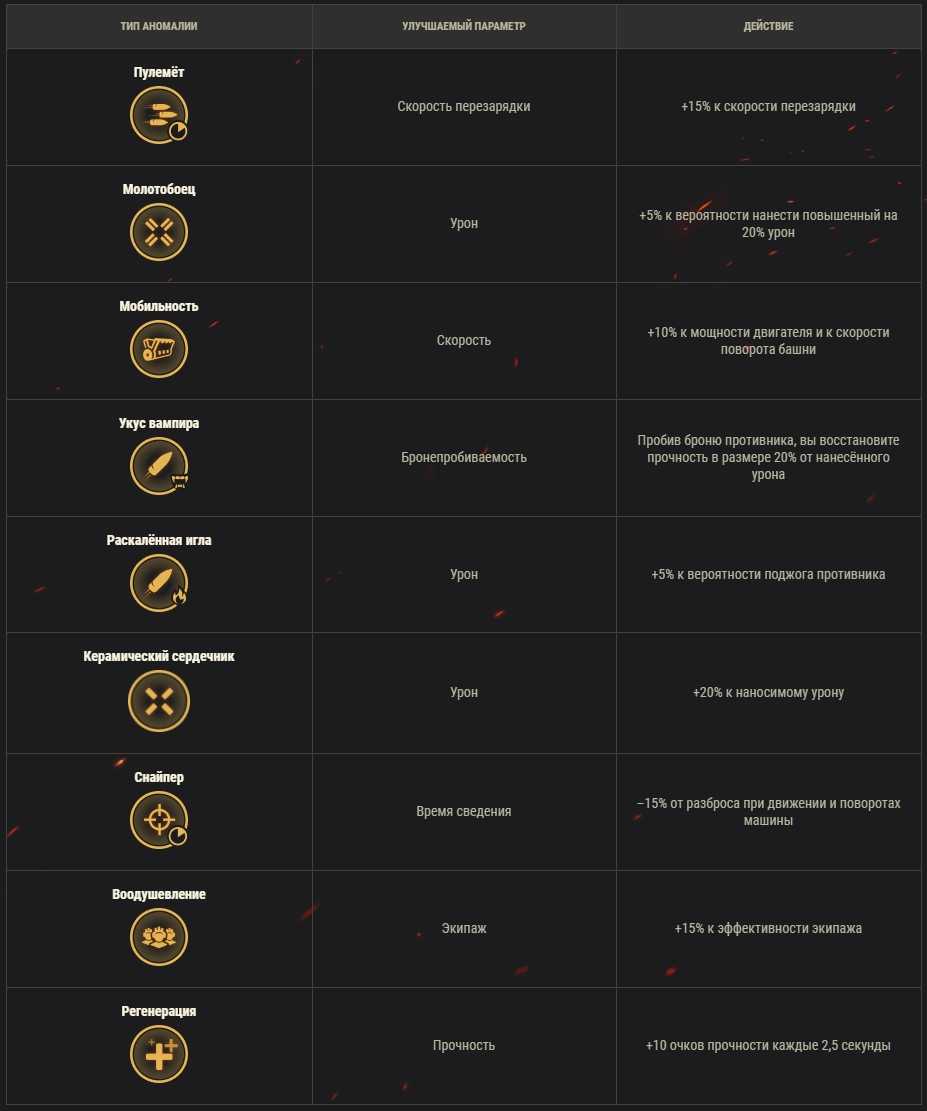Select the Время сведения parameter cell

(464, 812)
